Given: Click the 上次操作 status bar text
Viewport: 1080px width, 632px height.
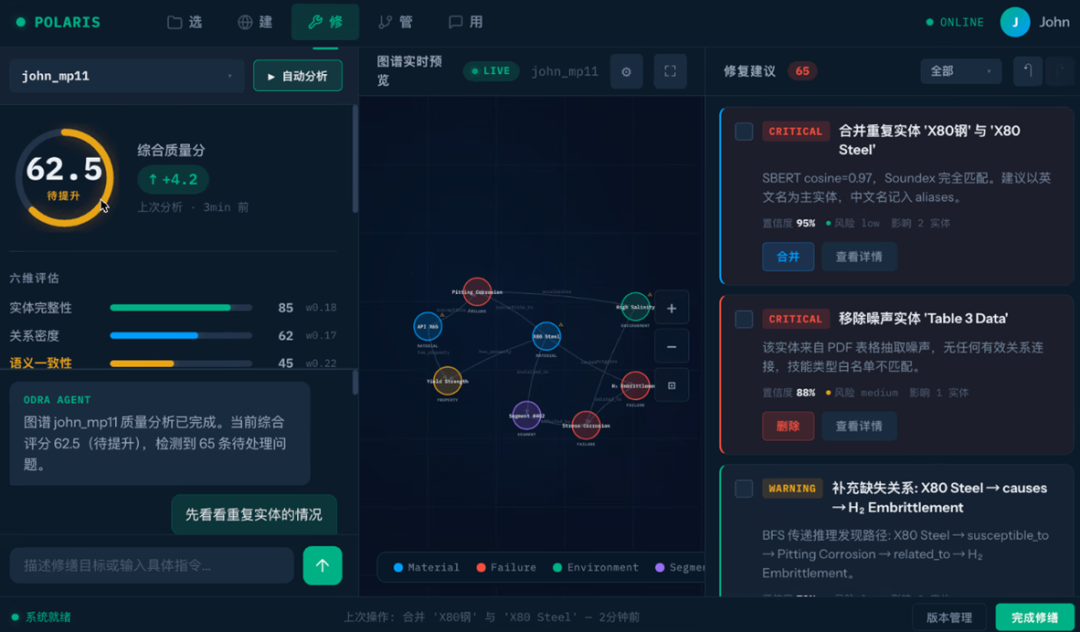Looking at the screenshot, I should (492, 618).
